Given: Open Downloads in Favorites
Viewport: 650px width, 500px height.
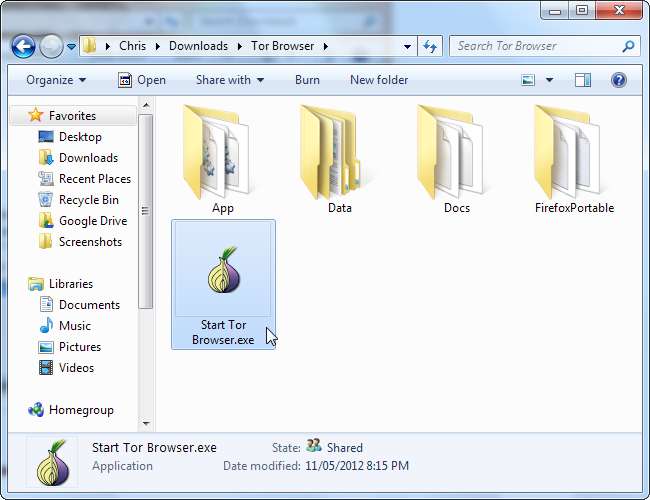Looking at the screenshot, I should [88, 158].
